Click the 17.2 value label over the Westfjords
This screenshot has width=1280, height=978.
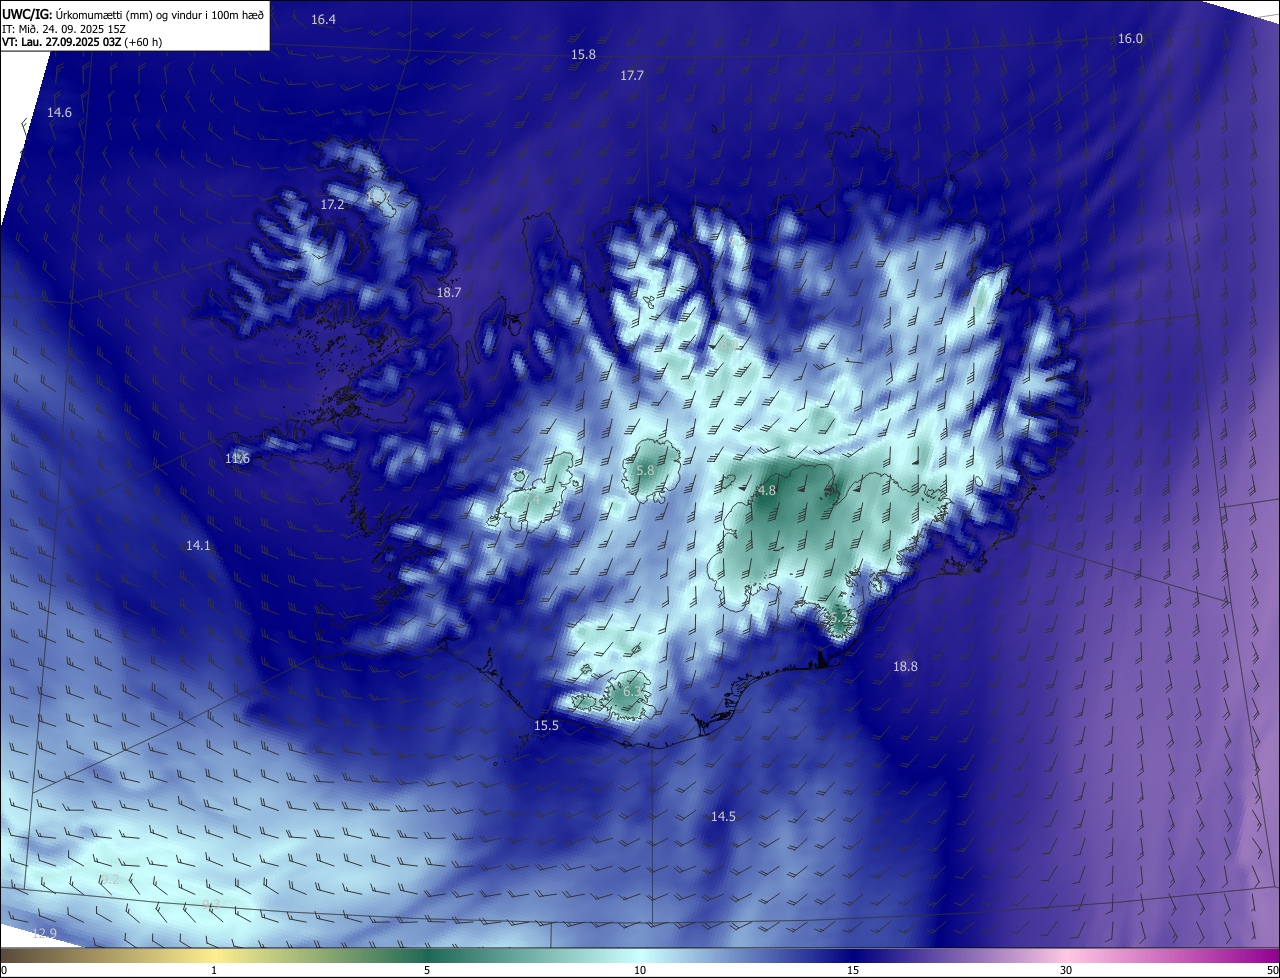pyautogui.click(x=332, y=205)
